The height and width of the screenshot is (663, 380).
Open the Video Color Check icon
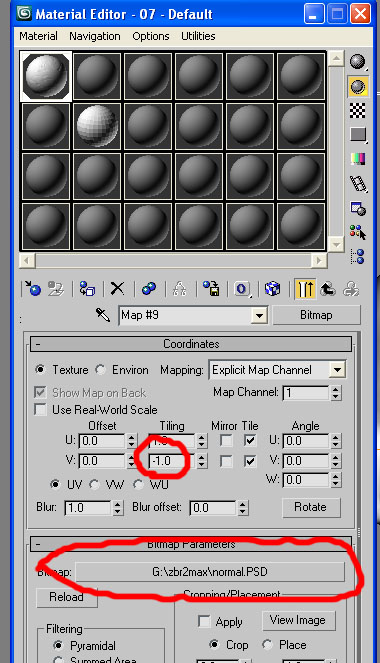[358, 159]
